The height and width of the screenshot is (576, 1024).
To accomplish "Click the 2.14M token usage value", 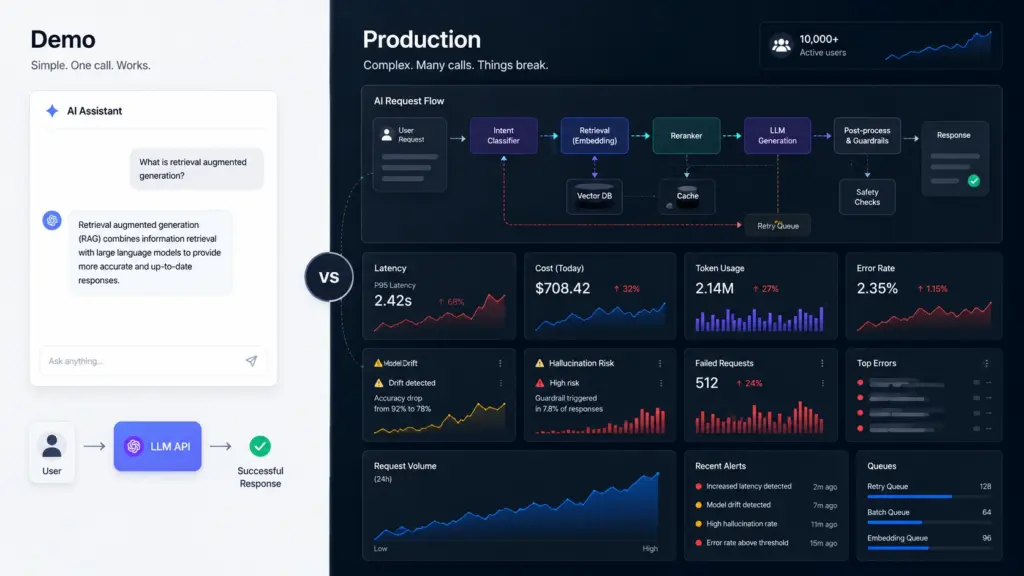I will [714, 288].
